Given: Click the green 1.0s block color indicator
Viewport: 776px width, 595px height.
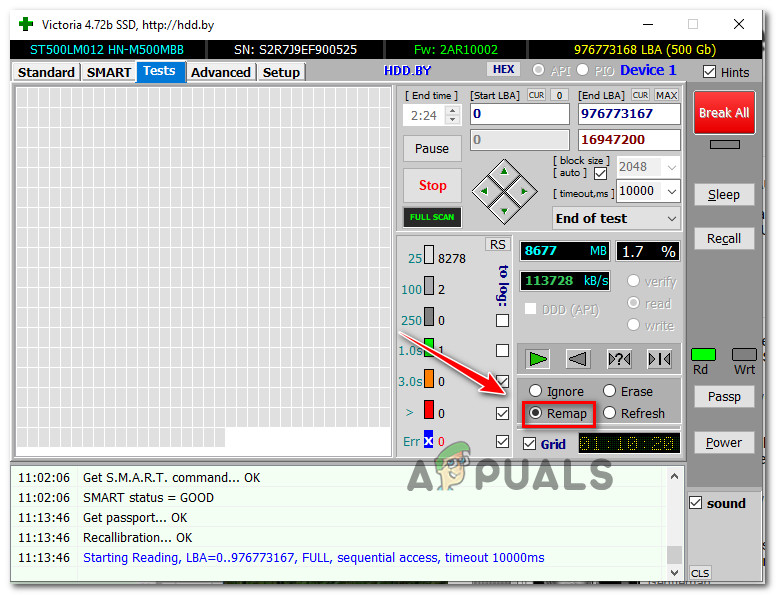Looking at the screenshot, I should (x=429, y=348).
